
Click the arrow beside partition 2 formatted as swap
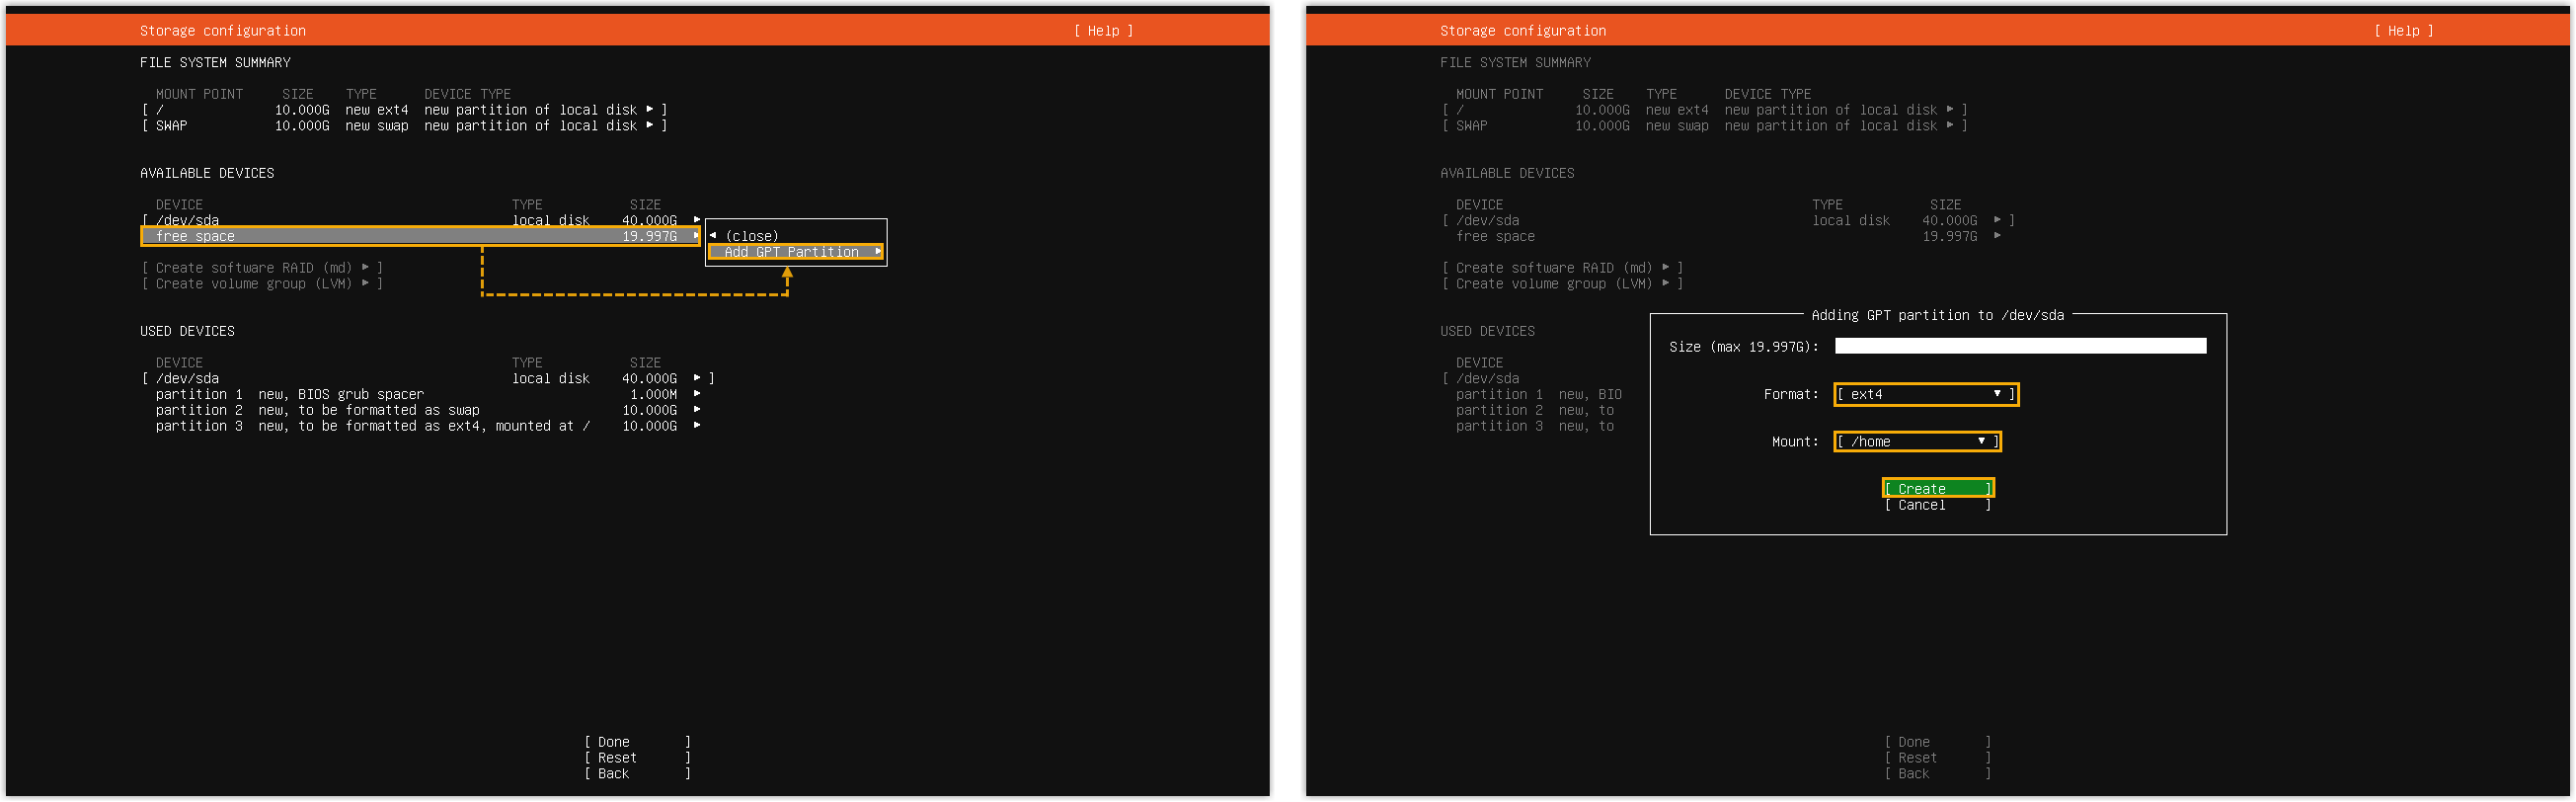[x=696, y=410]
